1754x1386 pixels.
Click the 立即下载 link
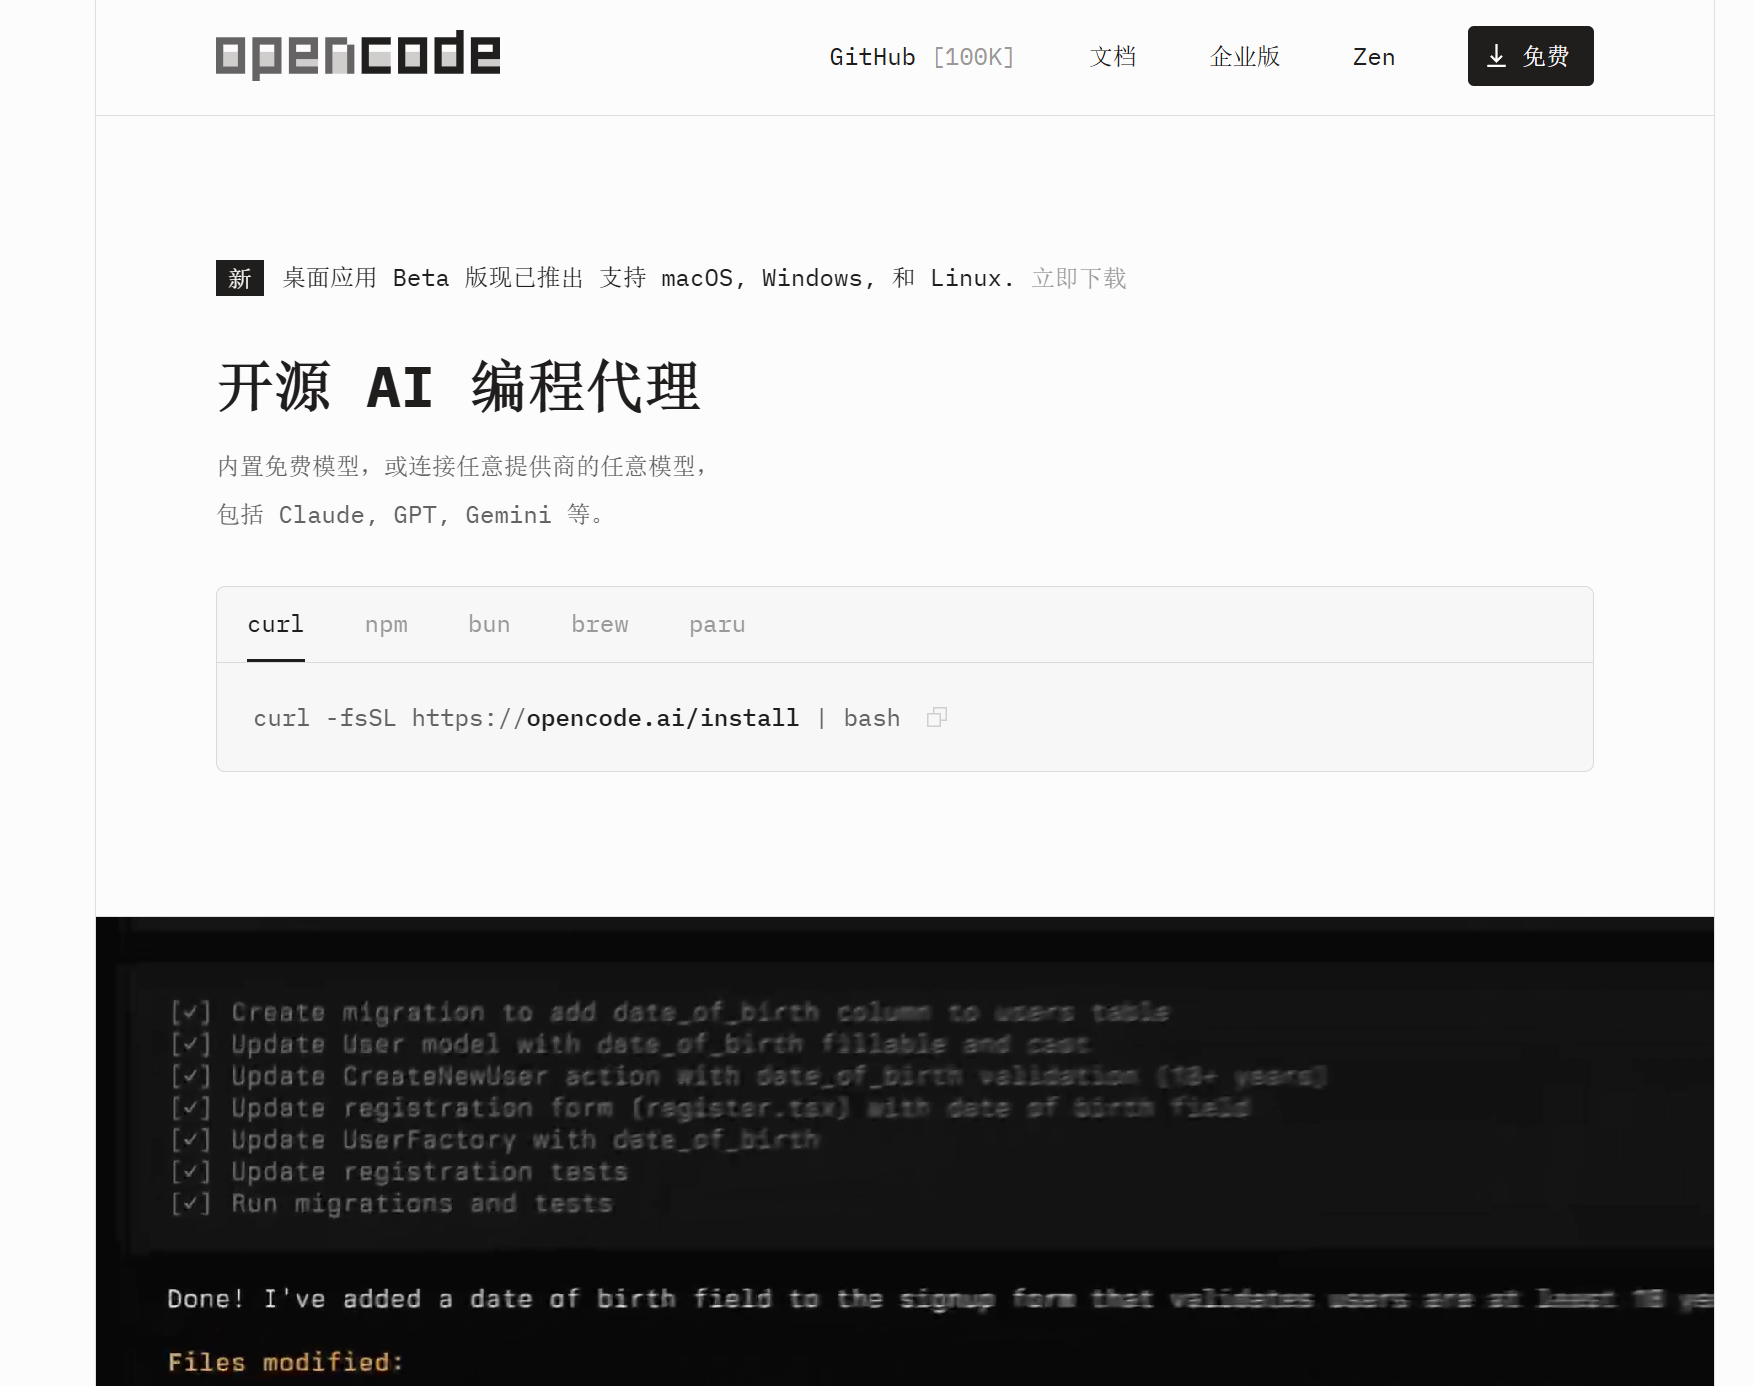tap(1079, 278)
